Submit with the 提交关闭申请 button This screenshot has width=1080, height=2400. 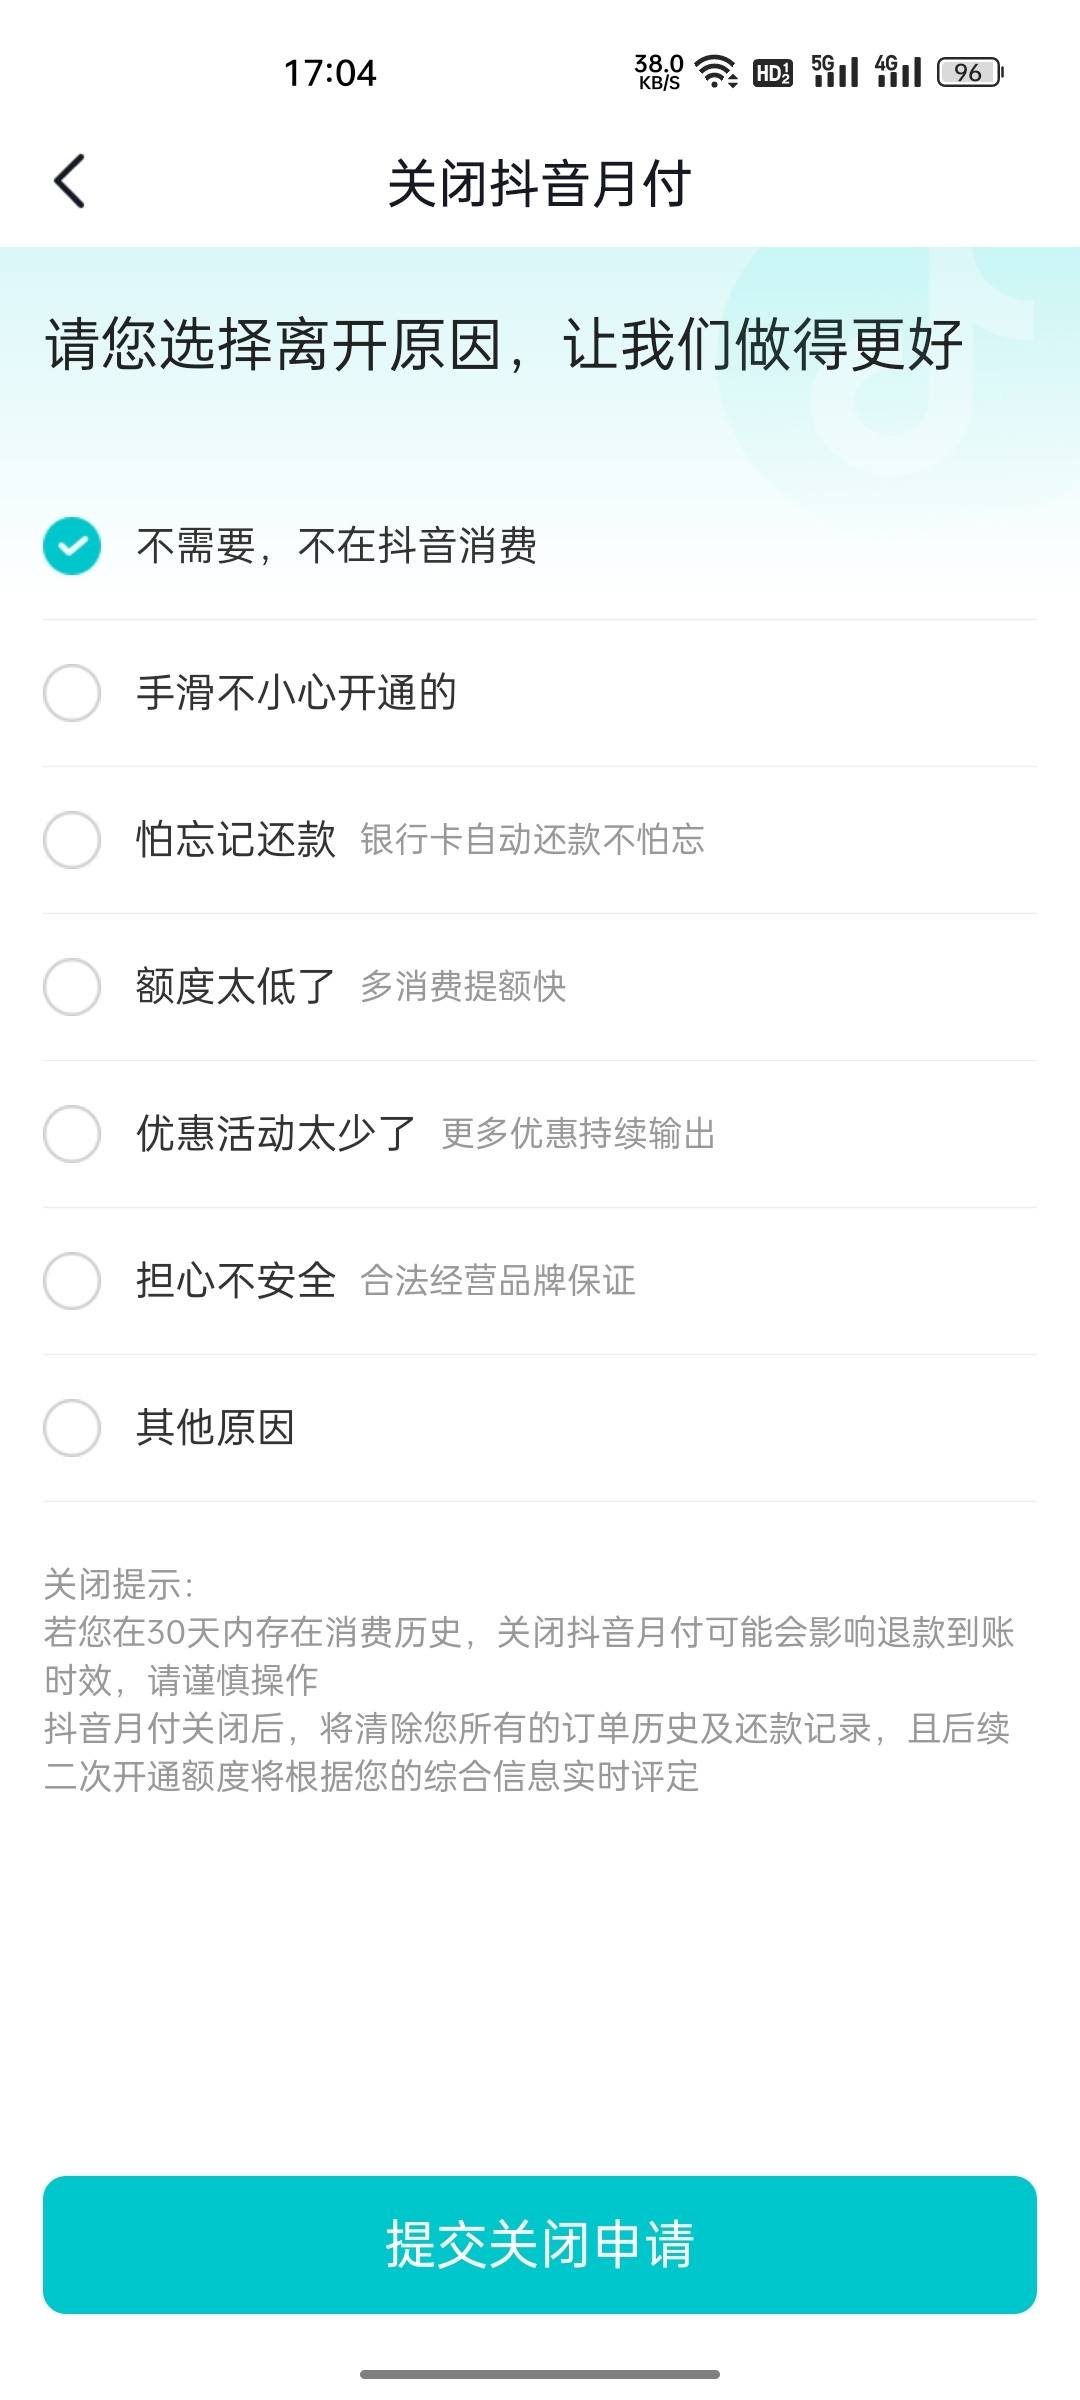[540, 2244]
